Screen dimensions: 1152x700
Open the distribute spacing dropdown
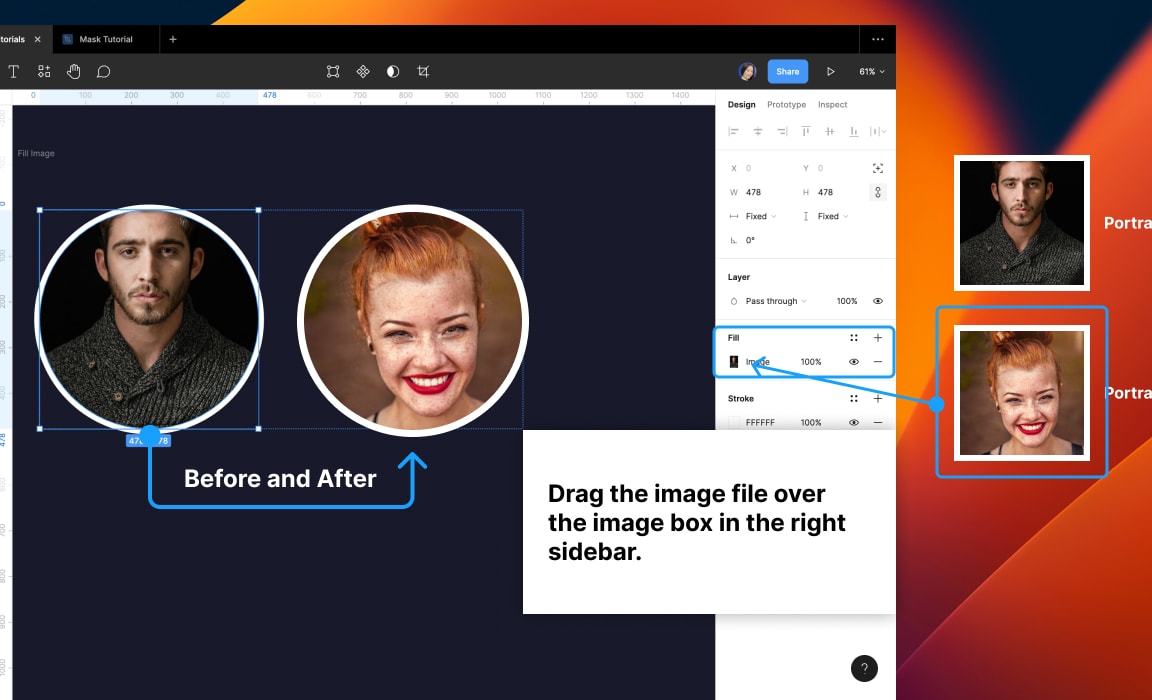(x=878, y=131)
